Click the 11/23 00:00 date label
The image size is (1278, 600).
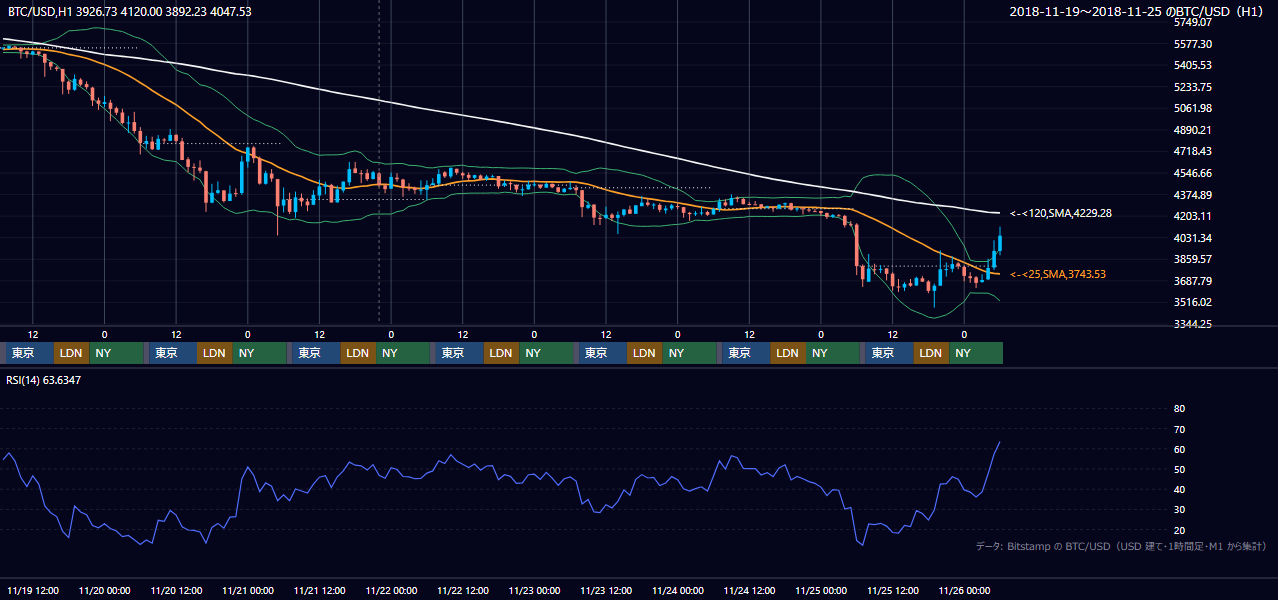535,591
